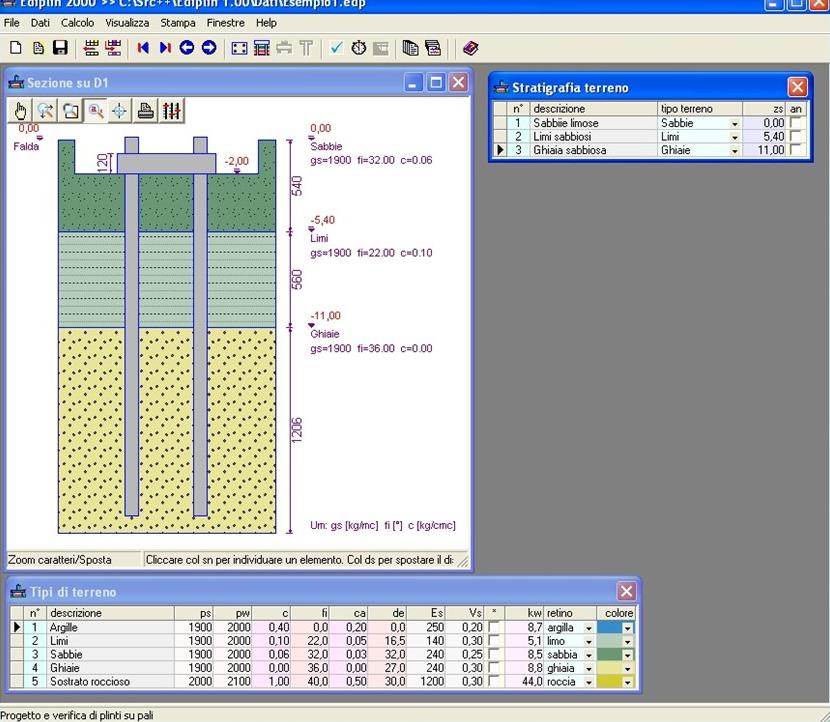Image resolution: width=830 pixels, height=722 pixels.
Task: Click the printer icon in section window
Action: point(146,111)
